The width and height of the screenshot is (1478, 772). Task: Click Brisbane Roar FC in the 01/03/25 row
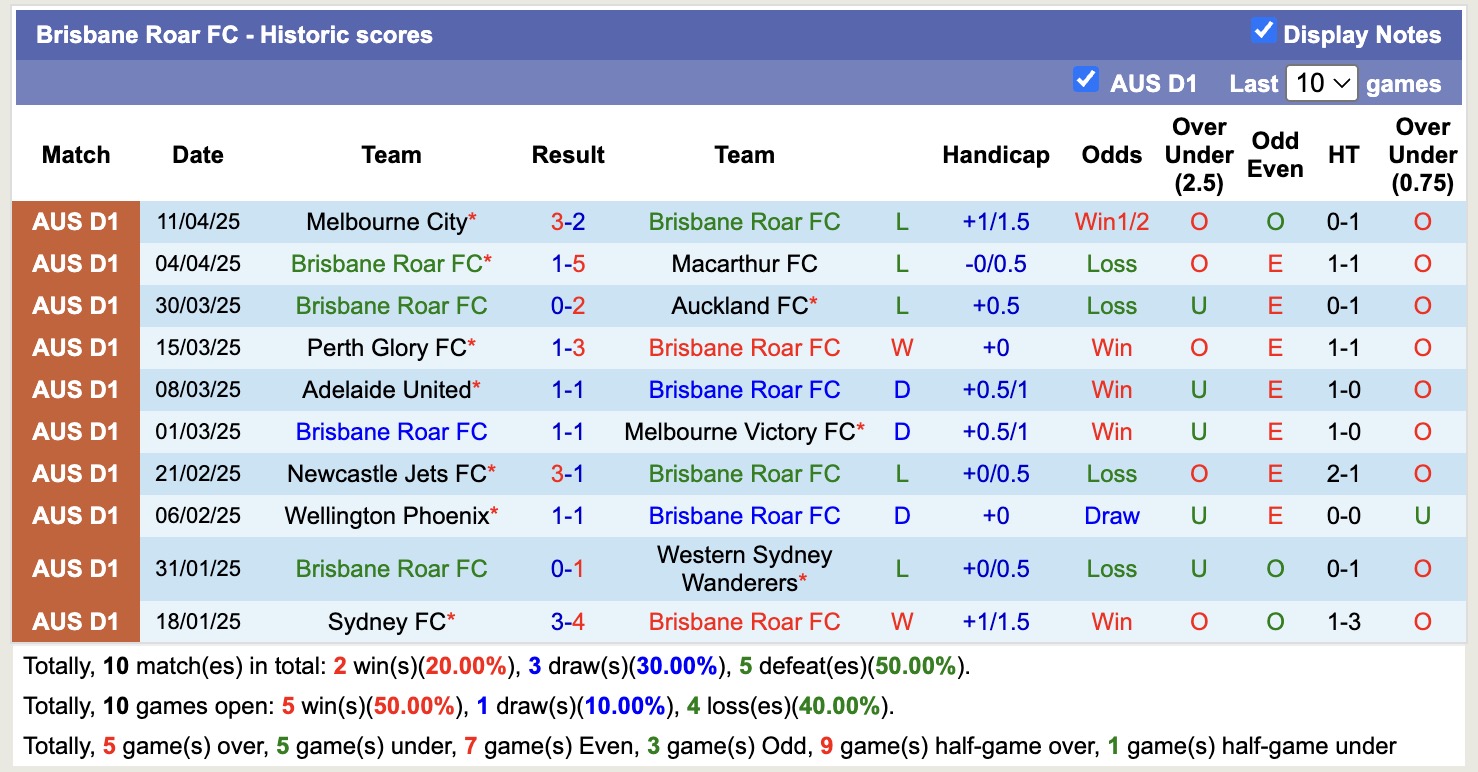click(391, 431)
